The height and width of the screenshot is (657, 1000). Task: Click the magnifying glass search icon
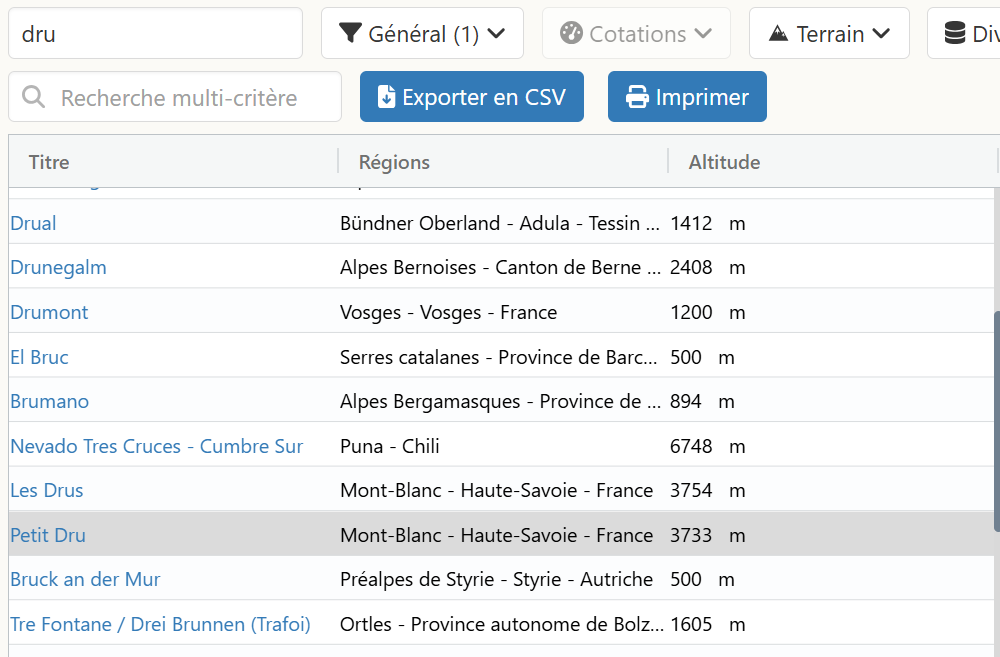click(33, 97)
